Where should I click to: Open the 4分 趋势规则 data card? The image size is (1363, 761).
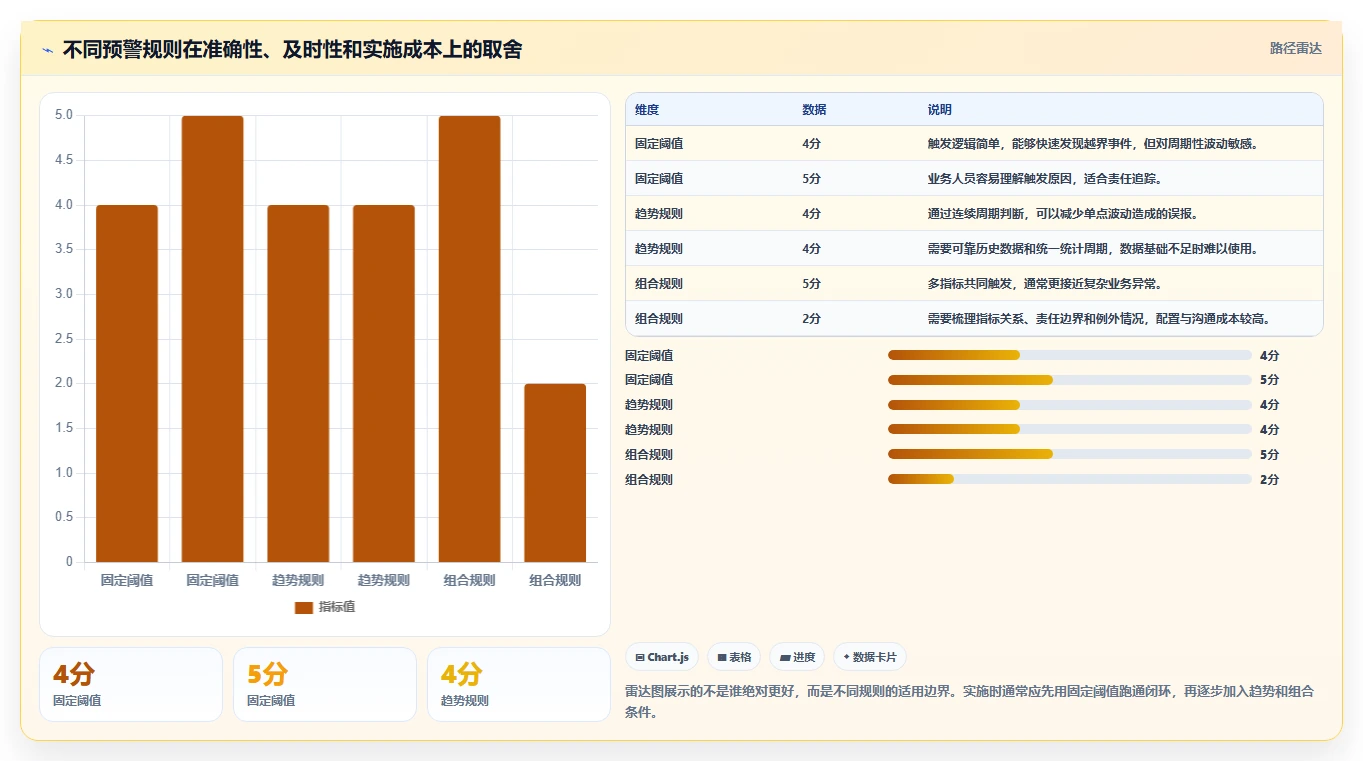519,684
